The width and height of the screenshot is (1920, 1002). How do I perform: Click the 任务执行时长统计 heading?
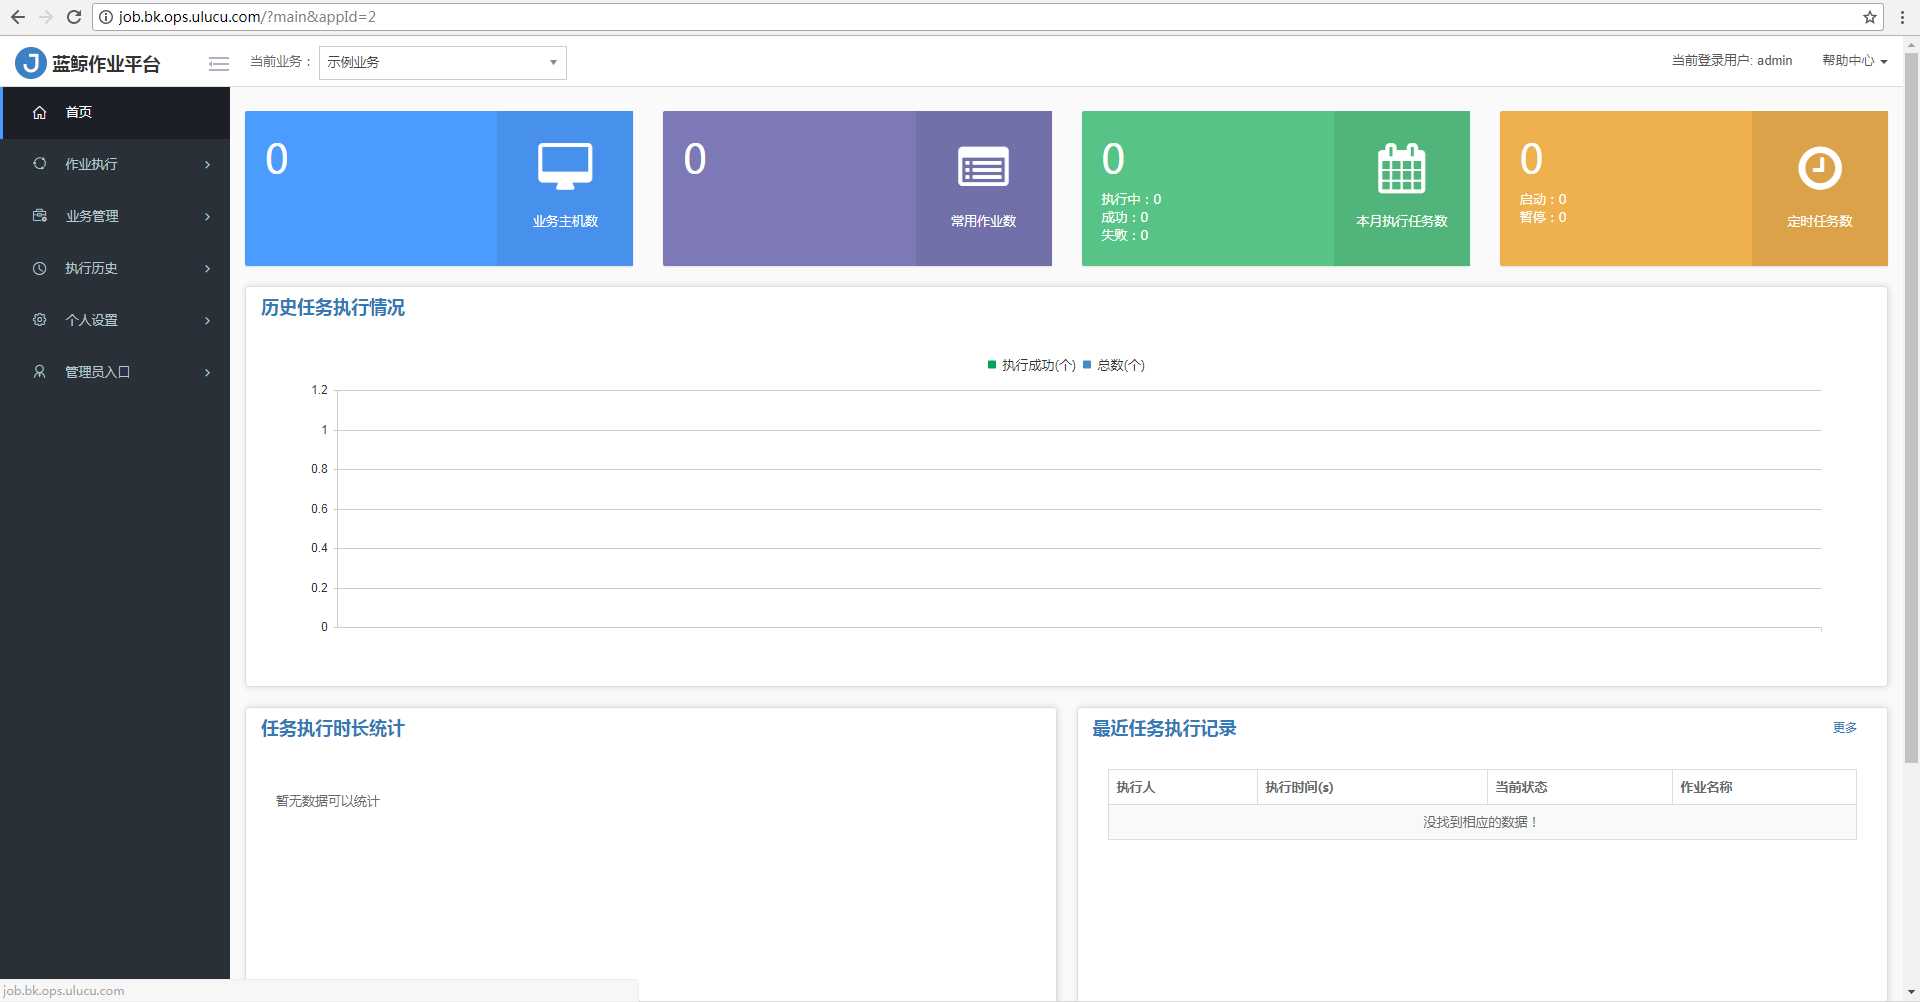[x=333, y=729]
